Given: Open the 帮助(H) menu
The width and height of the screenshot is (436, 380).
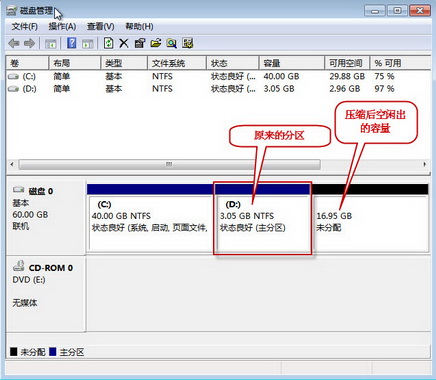Looking at the screenshot, I should [x=139, y=26].
